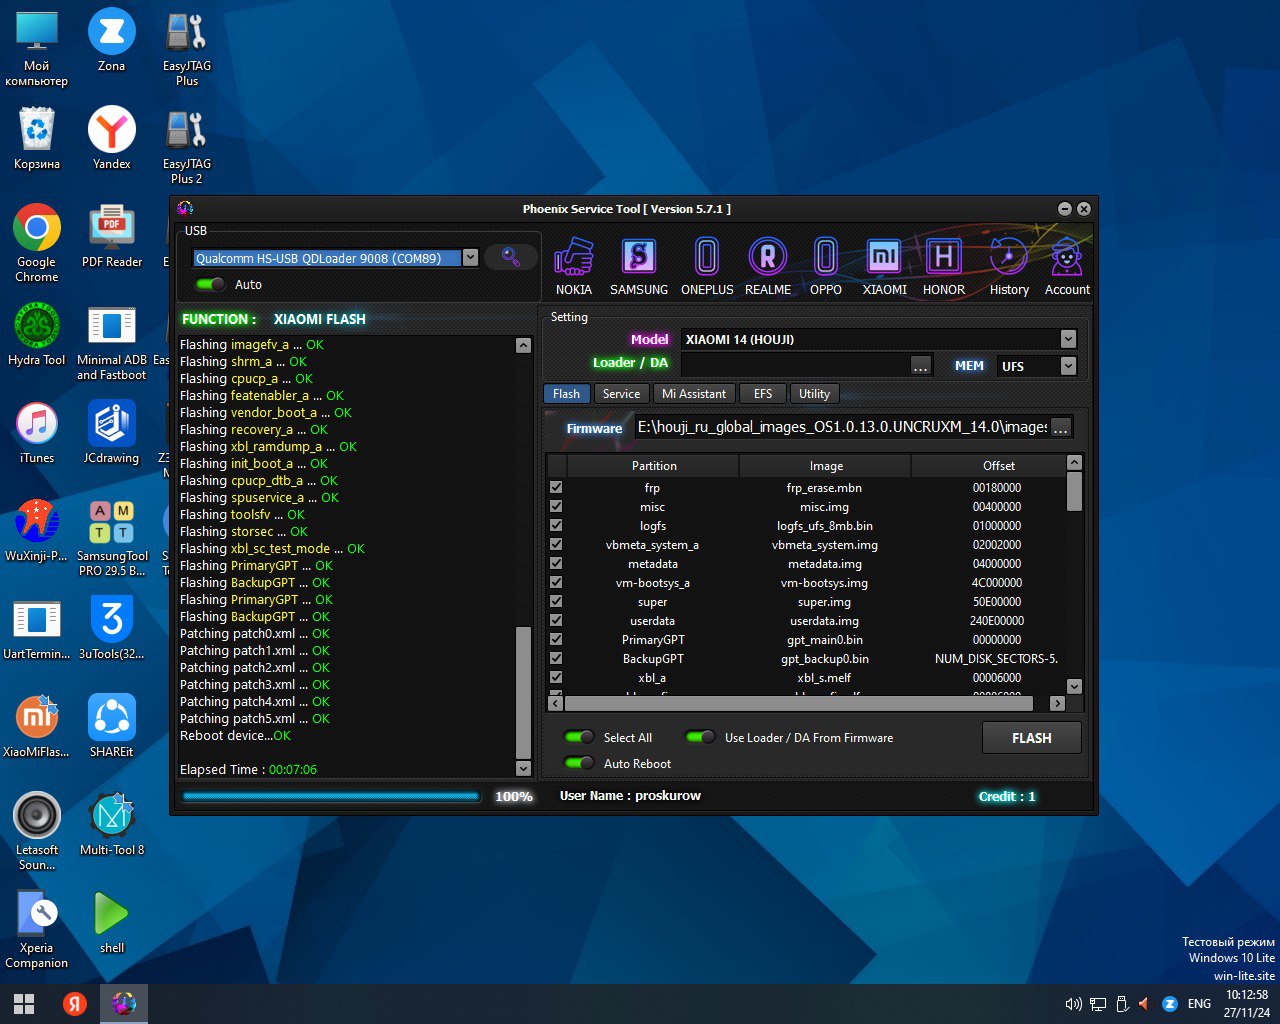
Task: Sort by Offset column header
Action: (997, 466)
